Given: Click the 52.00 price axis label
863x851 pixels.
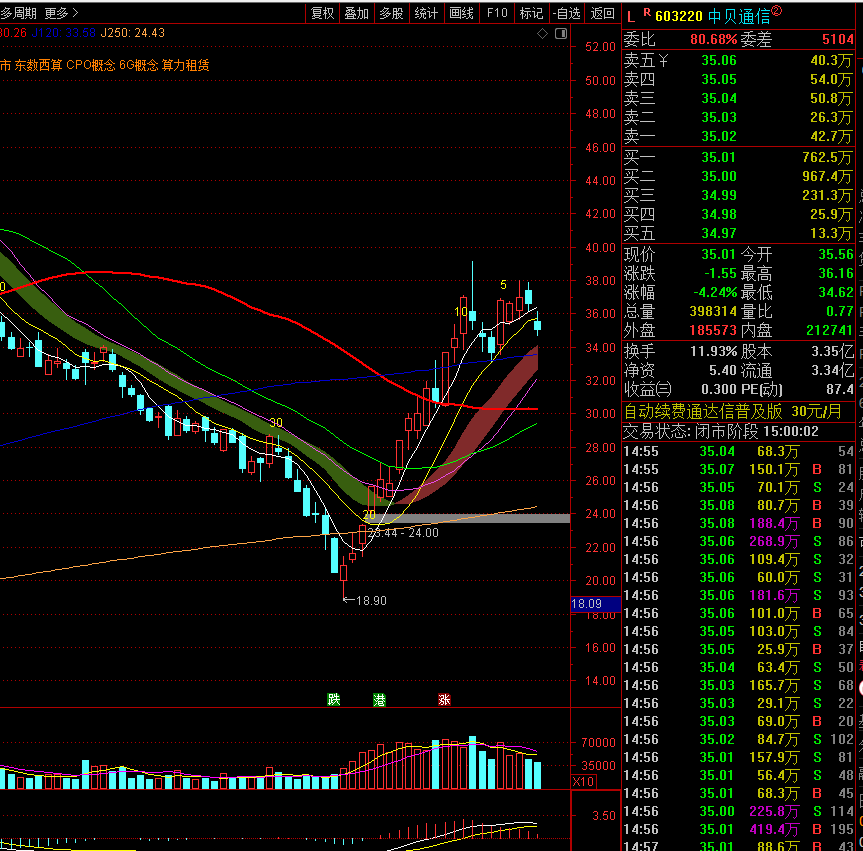Looking at the screenshot, I should click(x=600, y=47).
